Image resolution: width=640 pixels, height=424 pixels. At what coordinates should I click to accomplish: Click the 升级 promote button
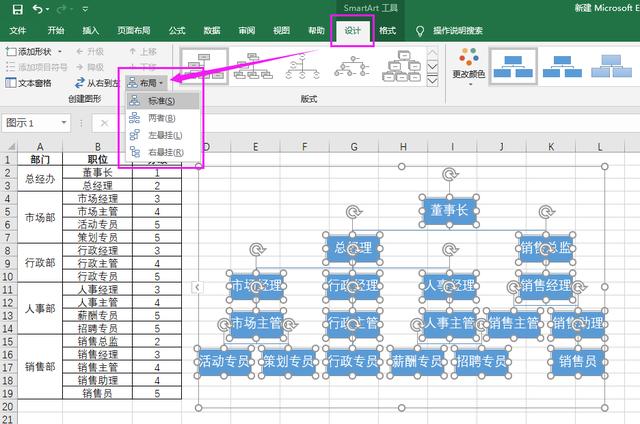90,52
